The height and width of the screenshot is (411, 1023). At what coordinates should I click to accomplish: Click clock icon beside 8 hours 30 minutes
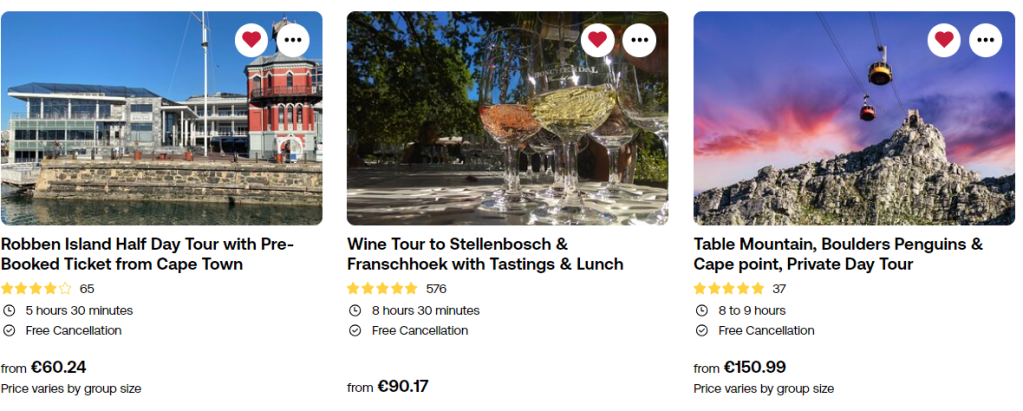pyautogui.click(x=355, y=310)
